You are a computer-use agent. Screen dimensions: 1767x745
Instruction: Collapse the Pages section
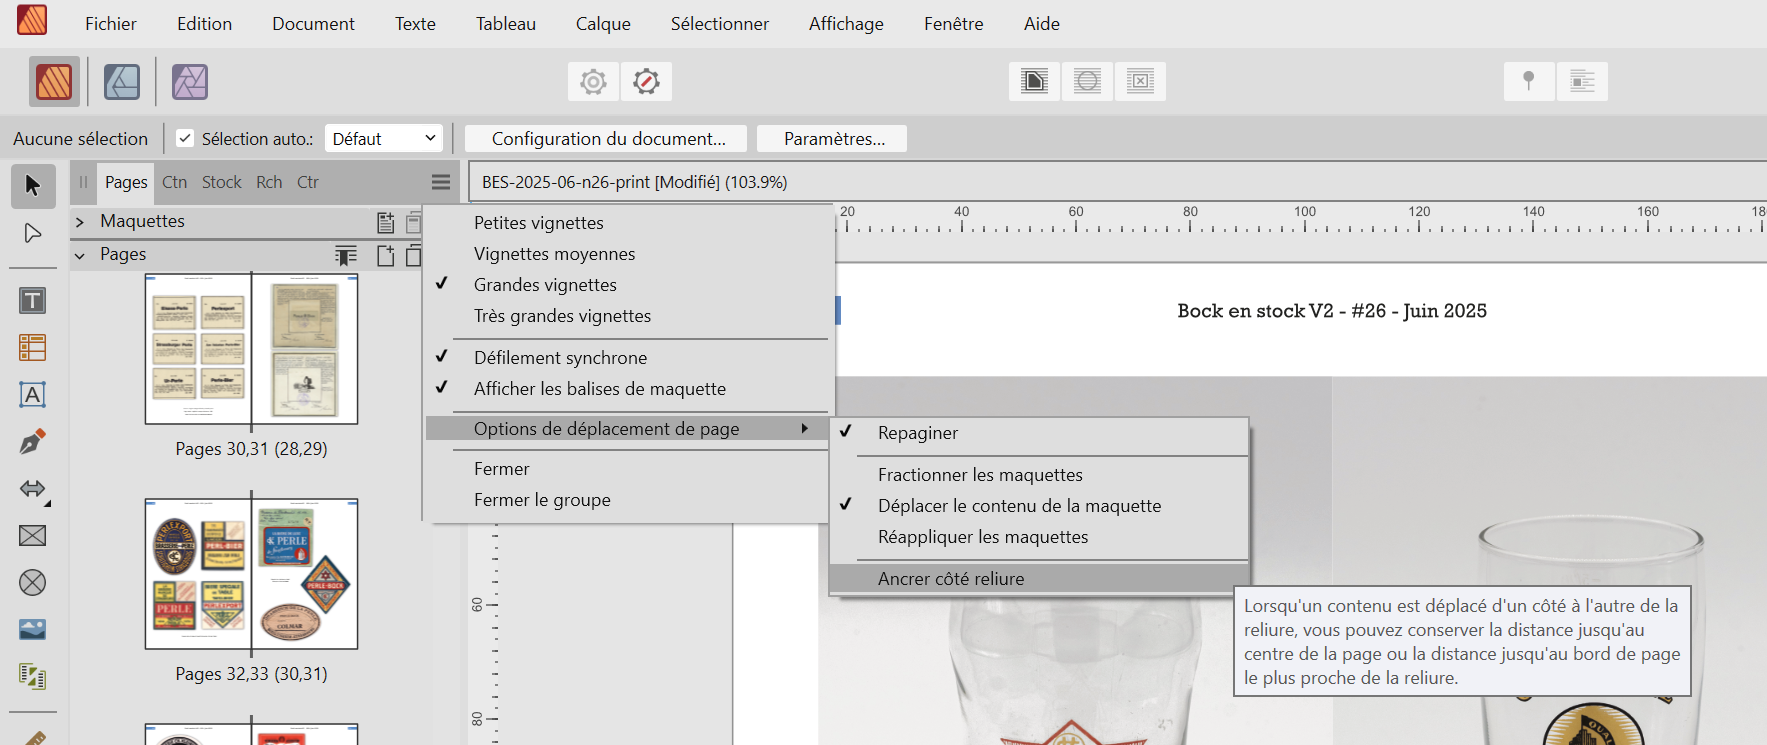[x=80, y=255]
